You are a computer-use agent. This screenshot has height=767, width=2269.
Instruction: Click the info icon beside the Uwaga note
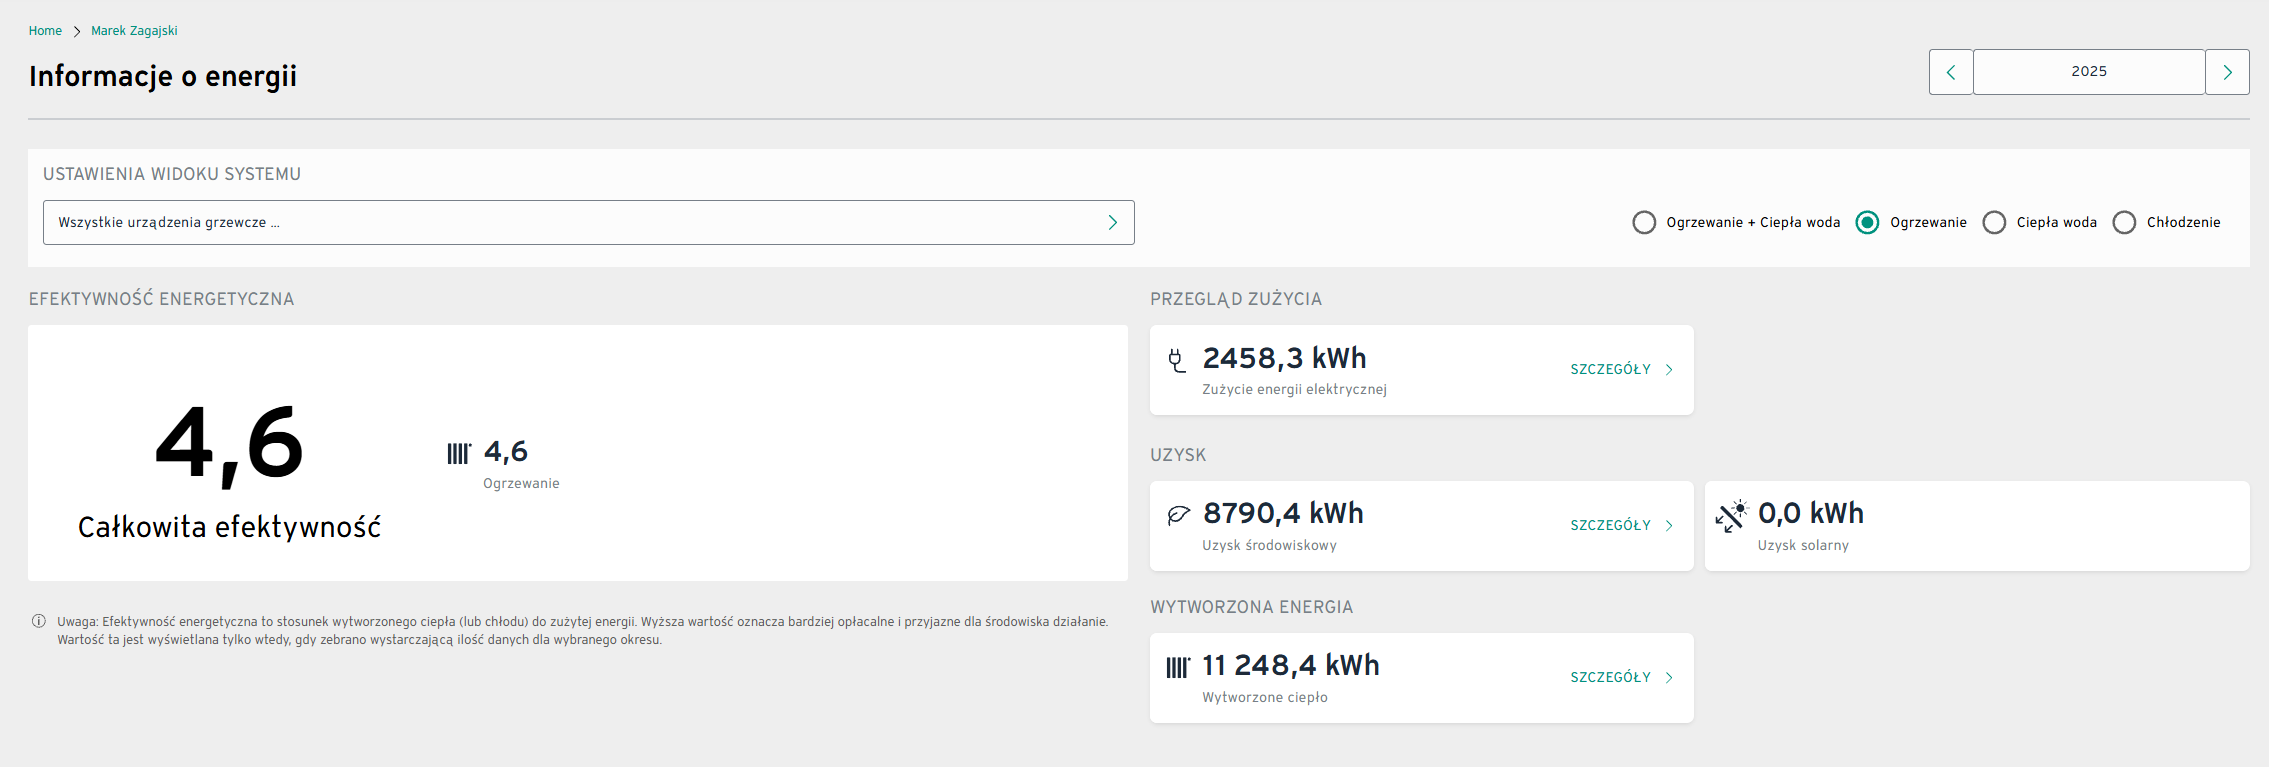point(39,621)
